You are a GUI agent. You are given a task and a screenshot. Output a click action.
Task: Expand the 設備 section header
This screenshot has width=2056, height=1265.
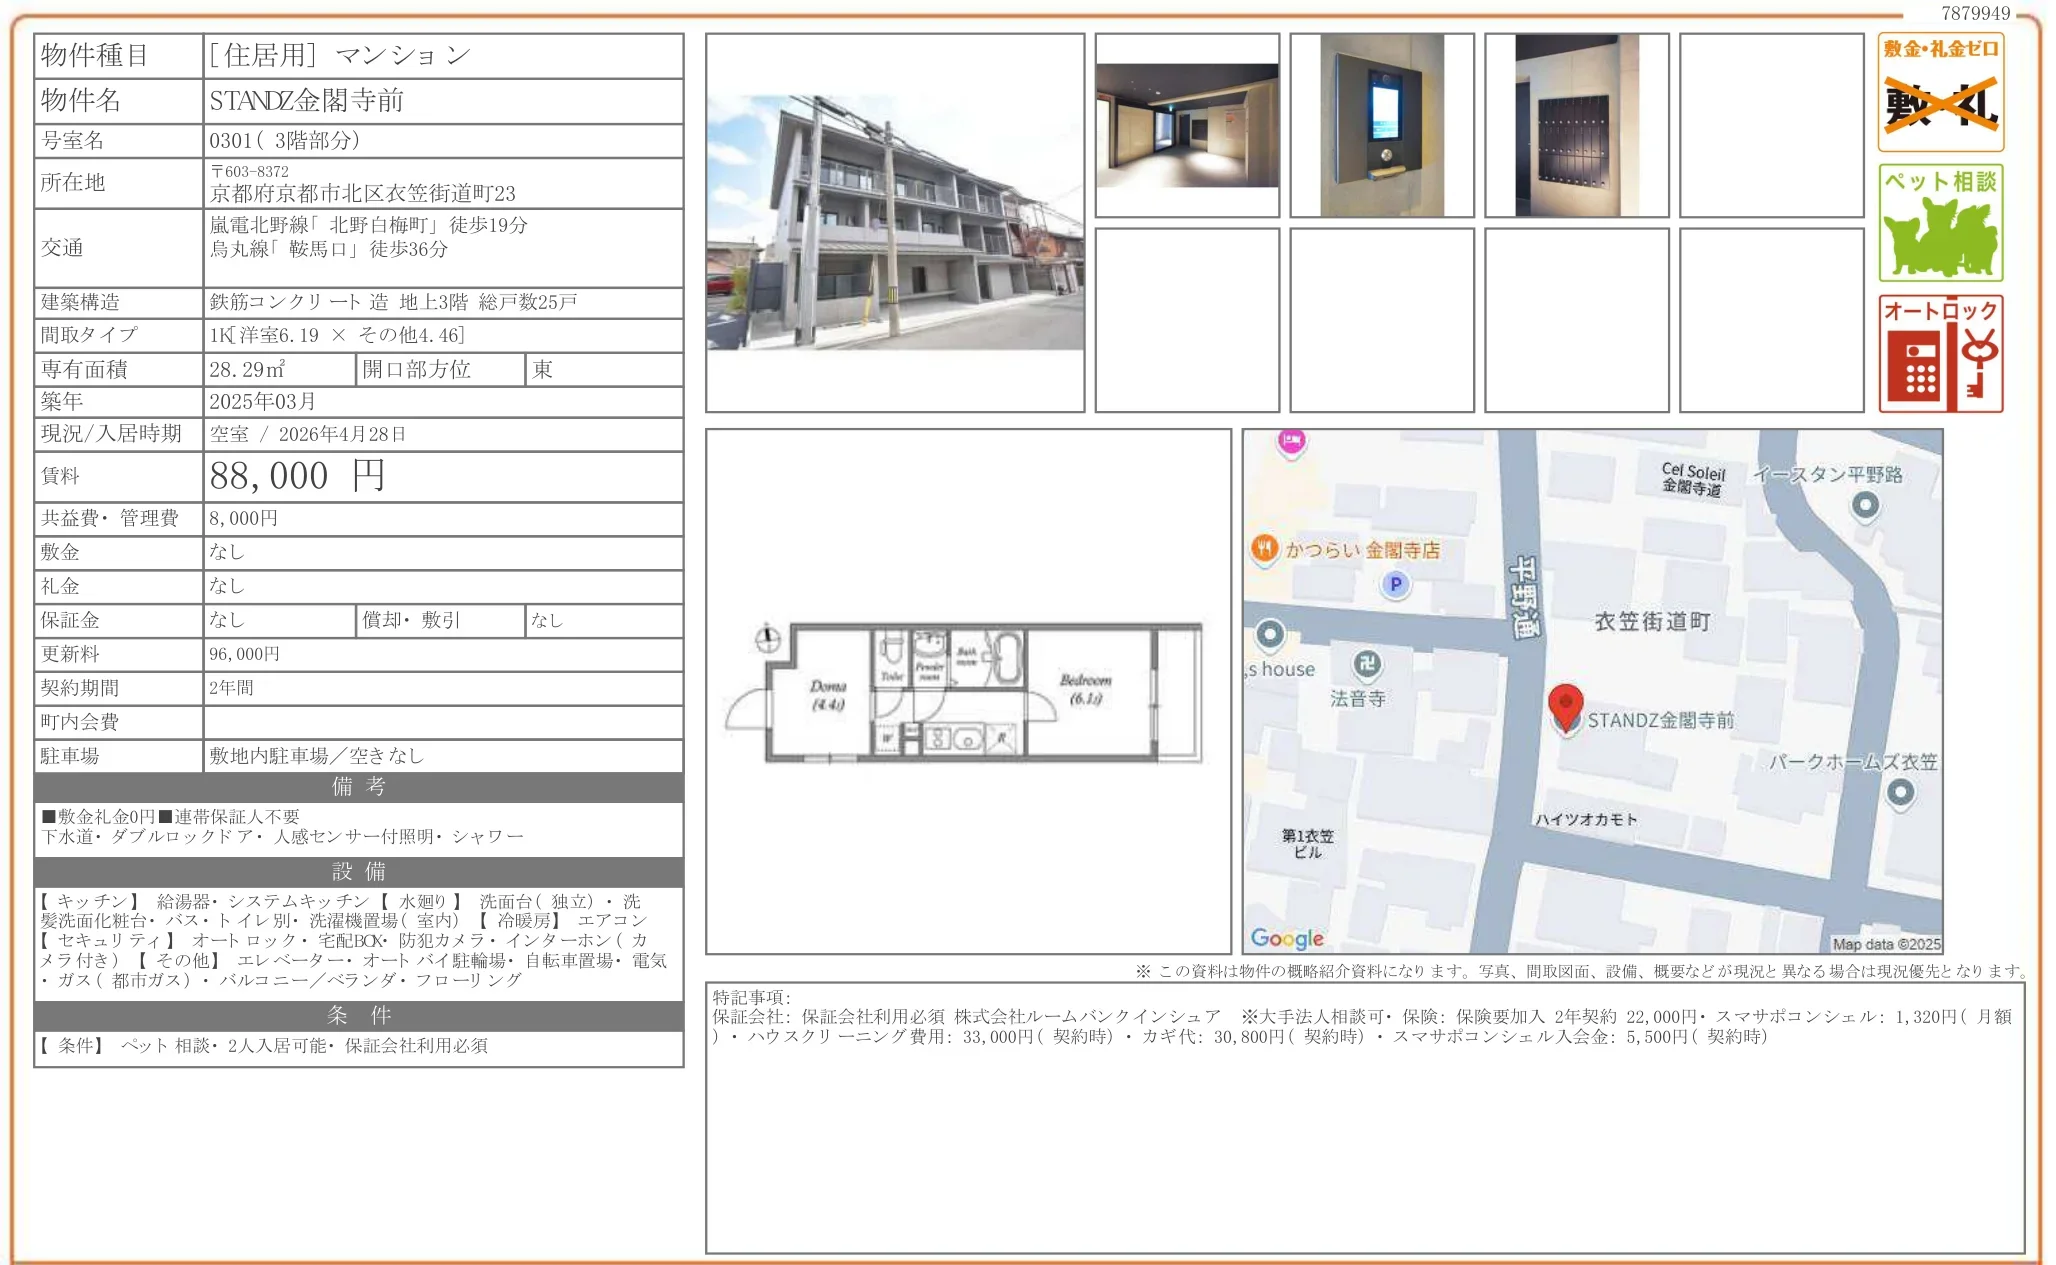[358, 874]
